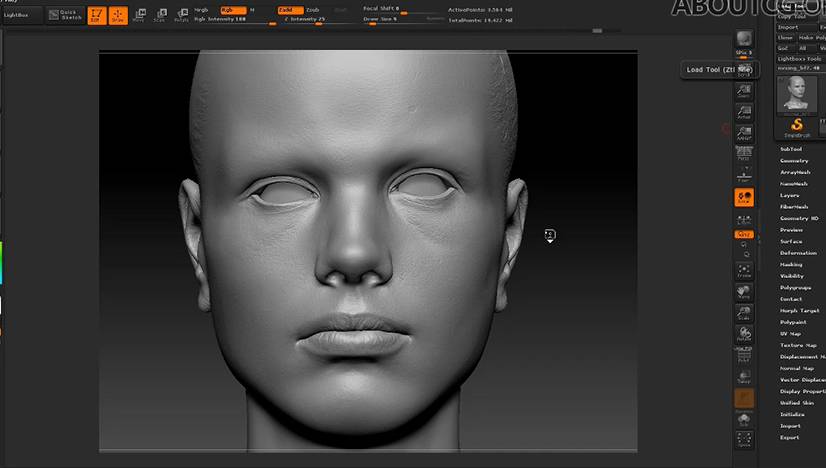Activate Quick Sketch mode
Image resolution: width=826 pixels, height=468 pixels.
pyautogui.click(x=65, y=15)
